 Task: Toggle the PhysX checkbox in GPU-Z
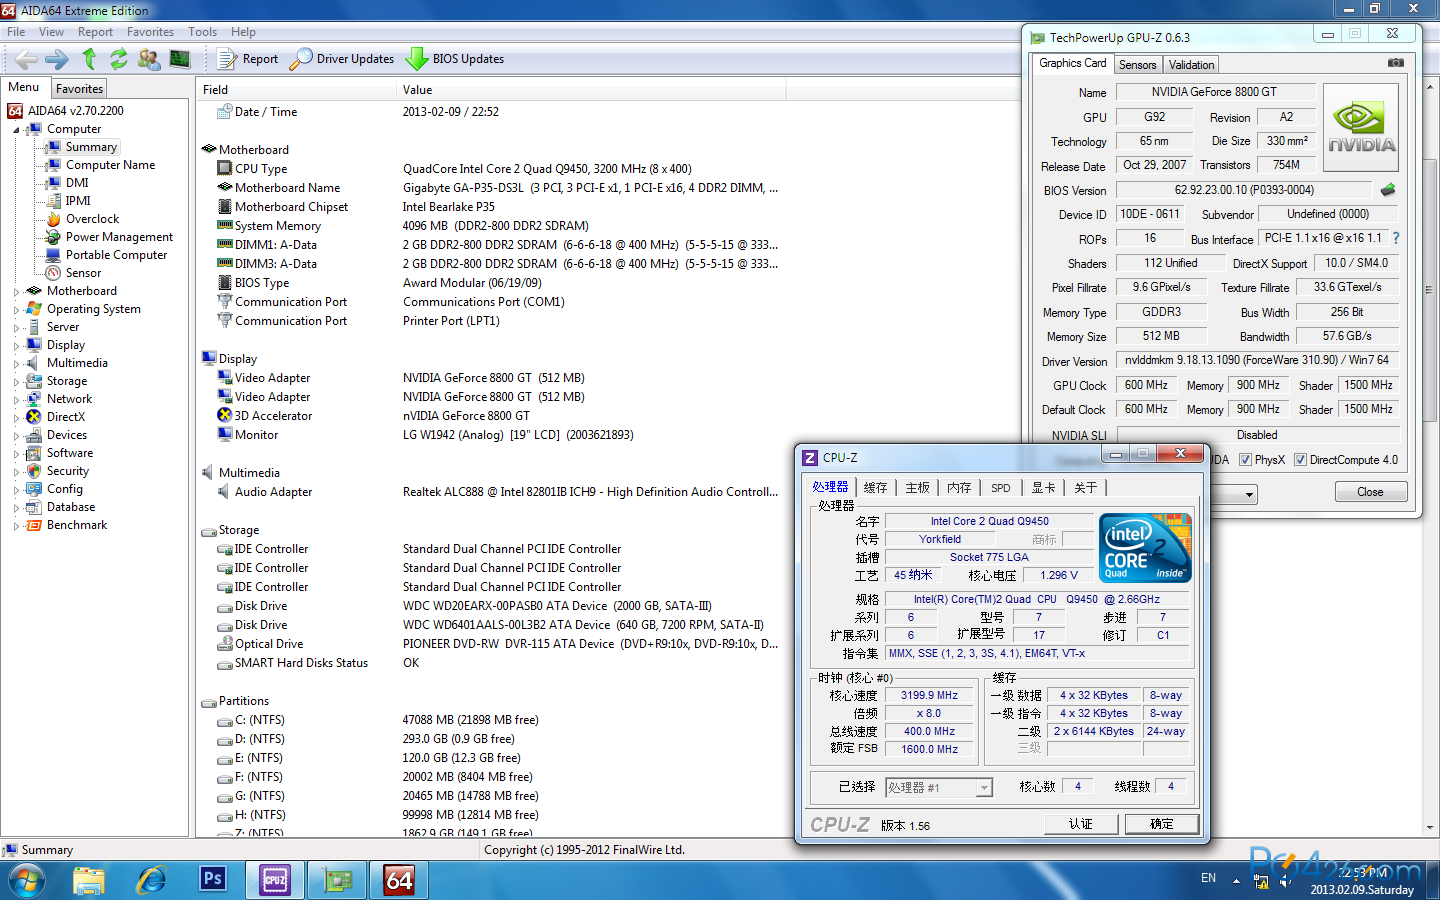pyautogui.click(x=1245, y=460)
